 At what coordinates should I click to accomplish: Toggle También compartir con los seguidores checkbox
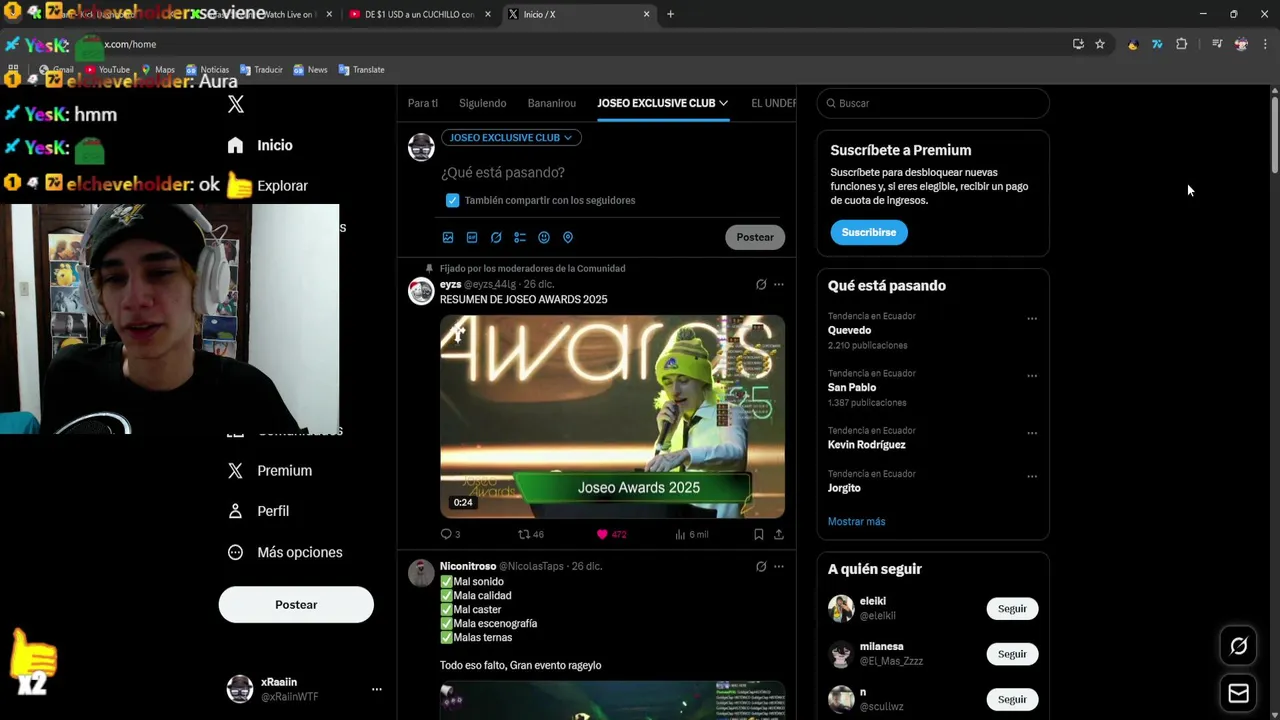[452, 200]
